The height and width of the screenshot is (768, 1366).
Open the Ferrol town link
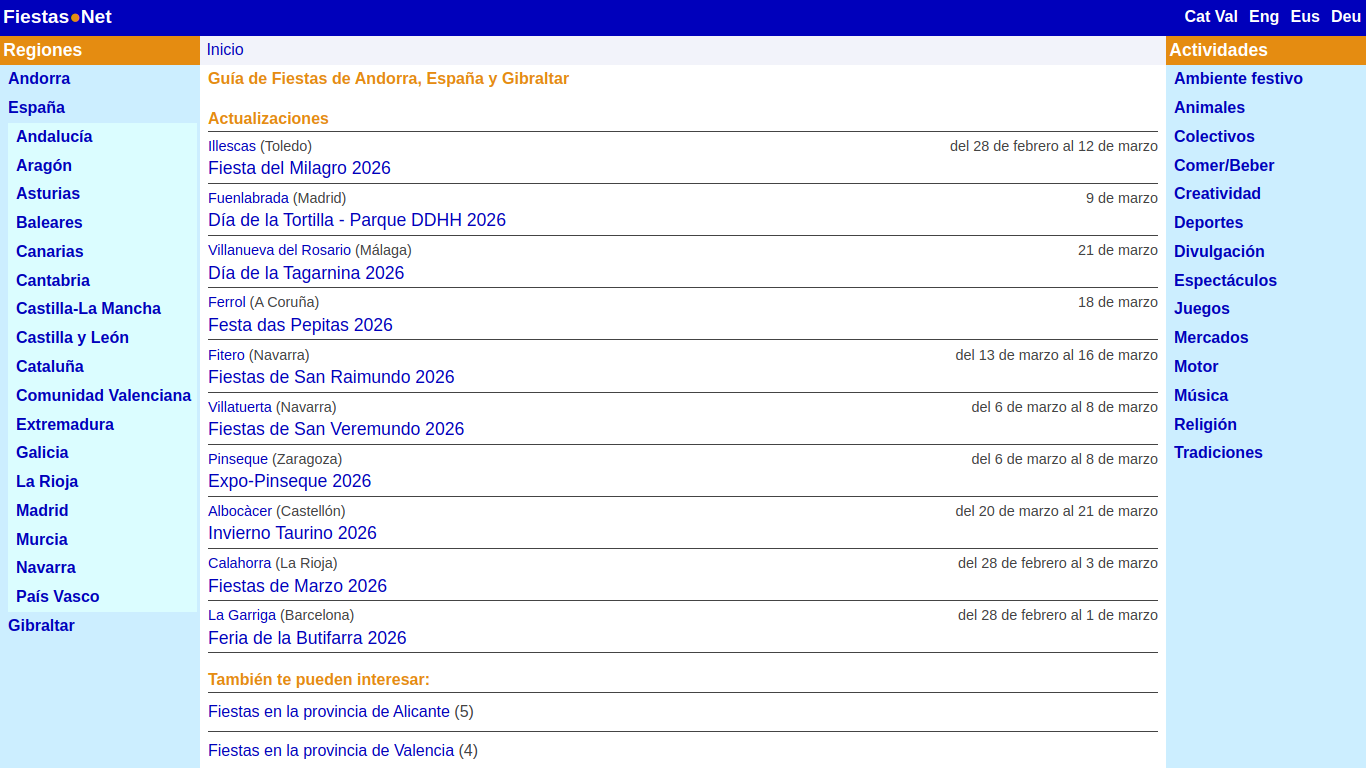227,302
